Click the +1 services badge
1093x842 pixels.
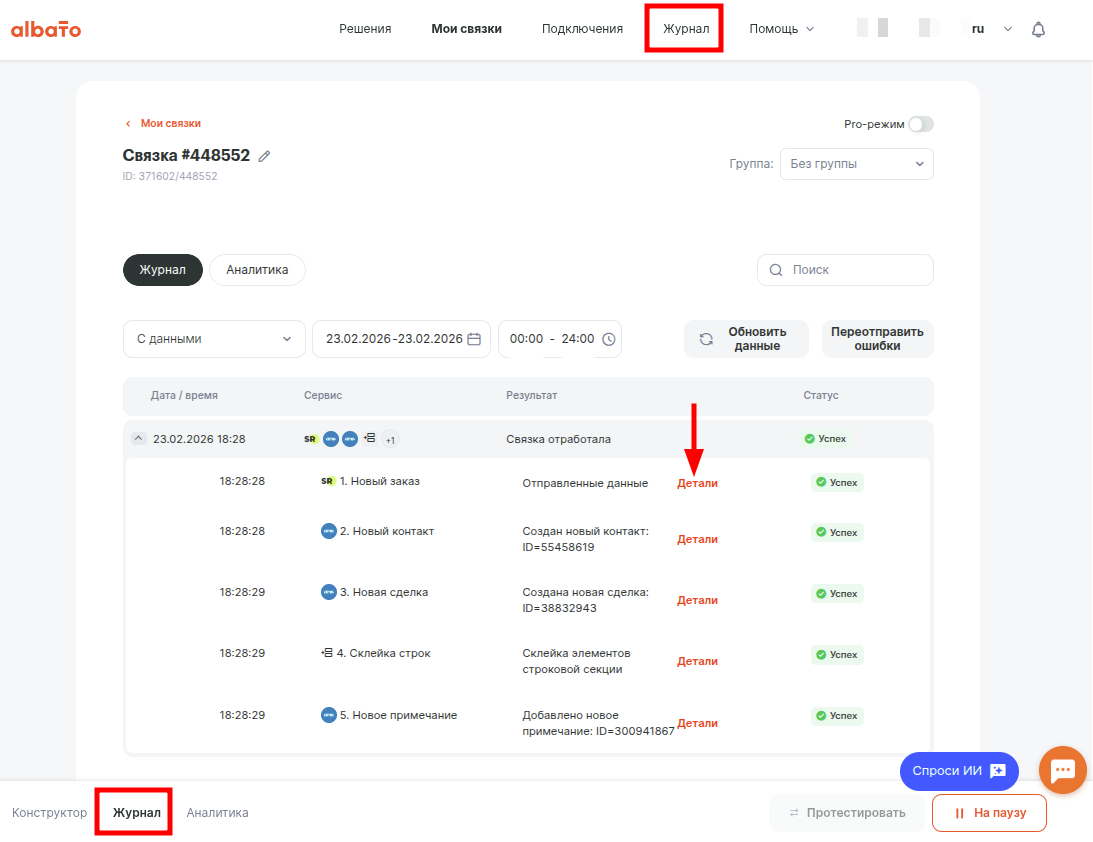click(390, 440)
